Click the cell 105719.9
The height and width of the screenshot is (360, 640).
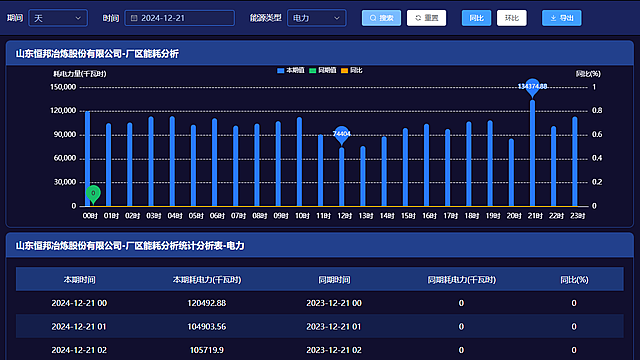click(x=207, y=350)
